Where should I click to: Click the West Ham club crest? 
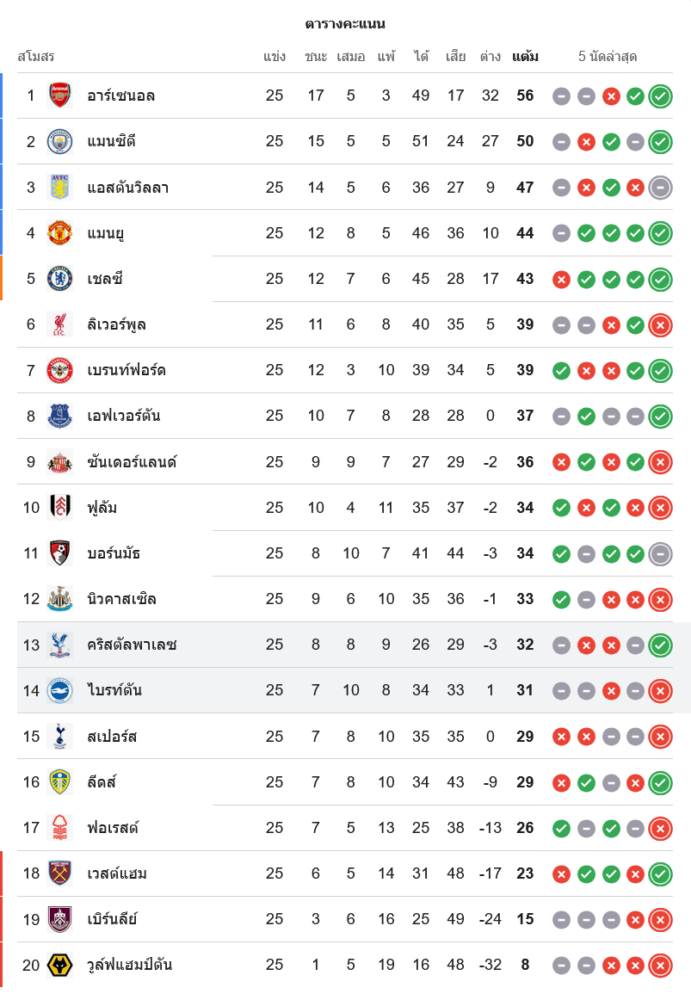click(60, 873)
